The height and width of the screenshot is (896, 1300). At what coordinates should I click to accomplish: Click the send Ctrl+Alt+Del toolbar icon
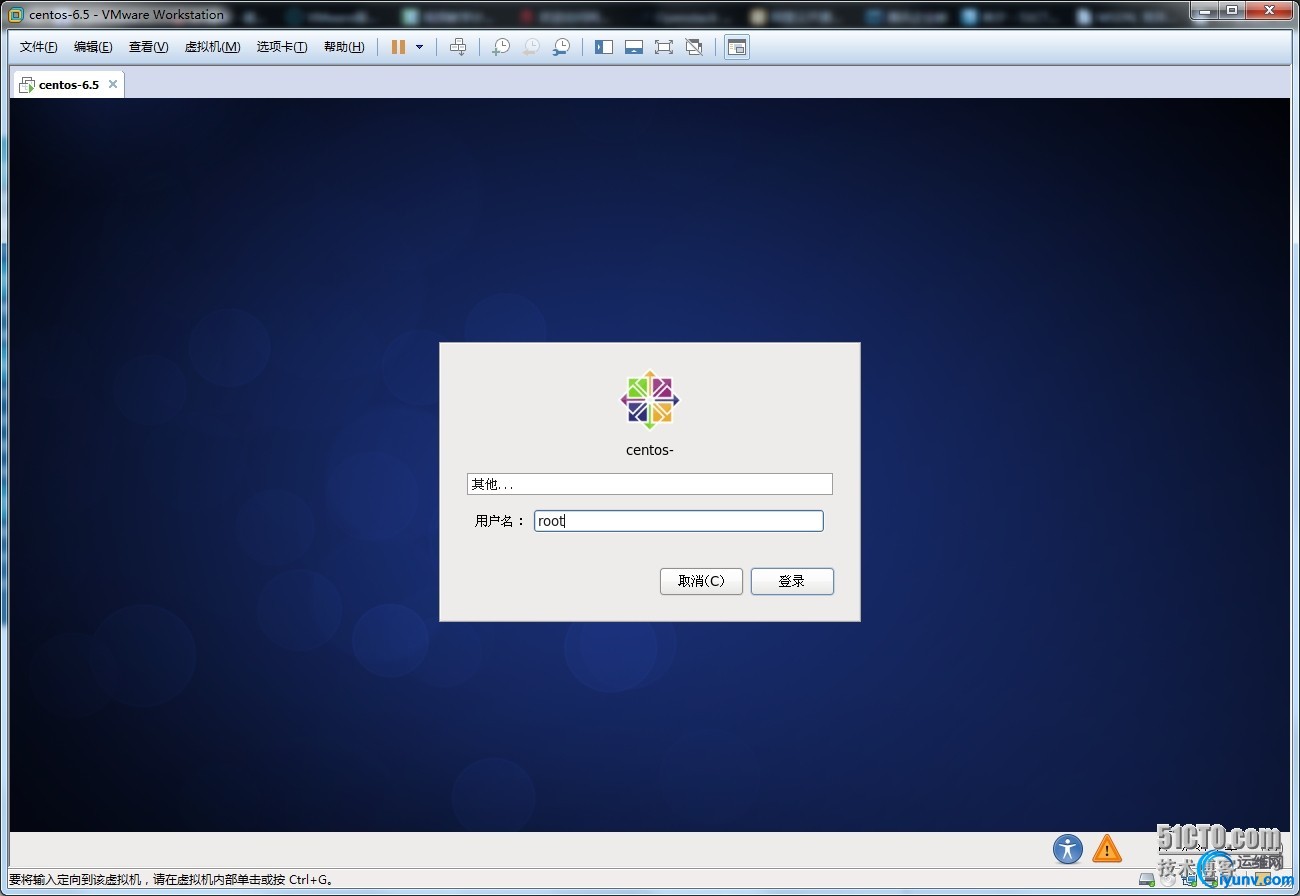click(458, 47)
